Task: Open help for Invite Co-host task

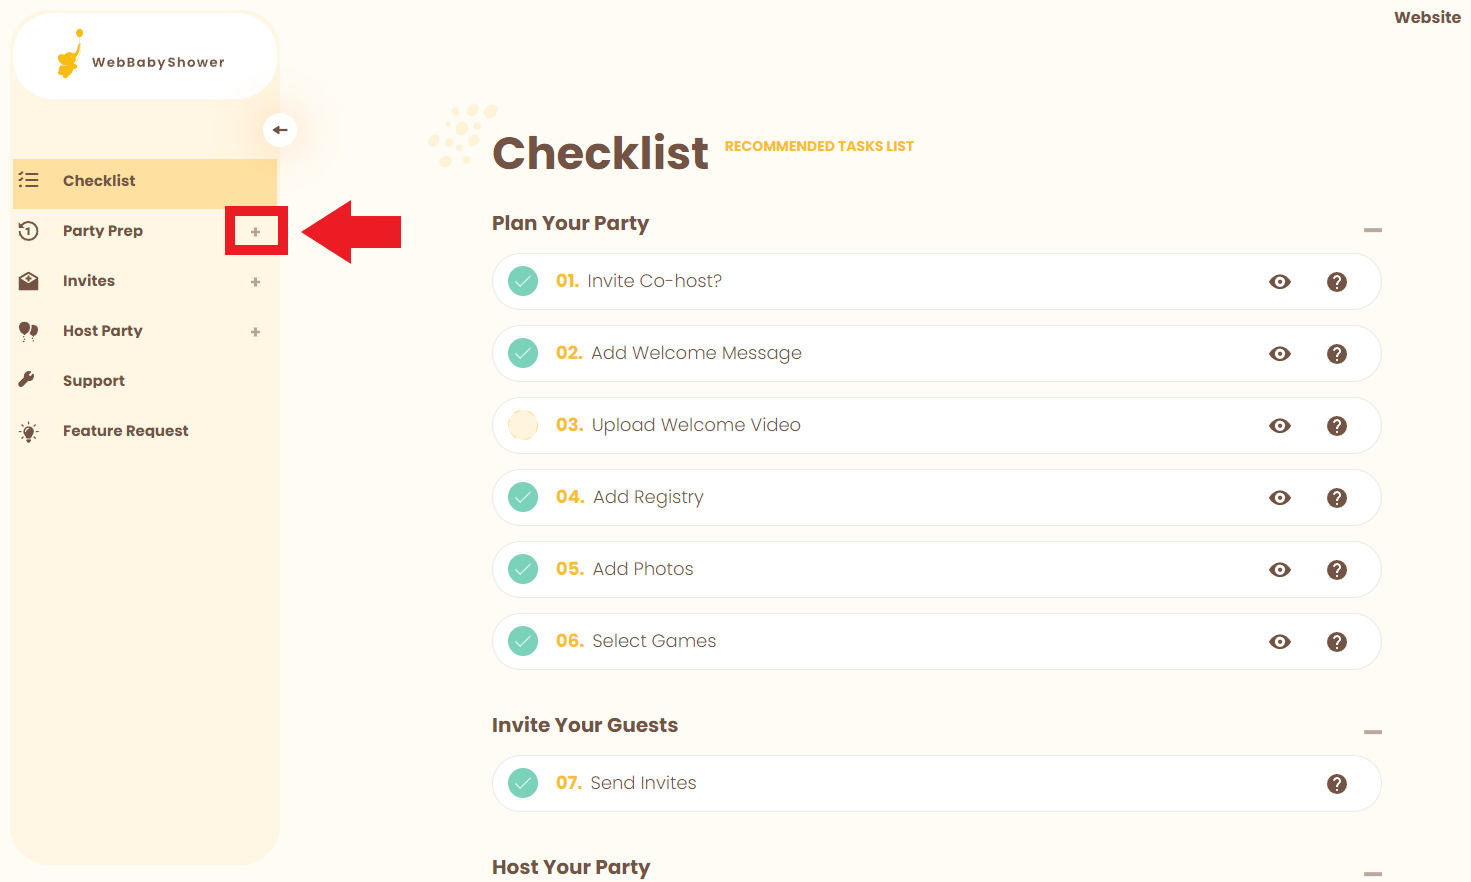Action: pos(1336,282)
